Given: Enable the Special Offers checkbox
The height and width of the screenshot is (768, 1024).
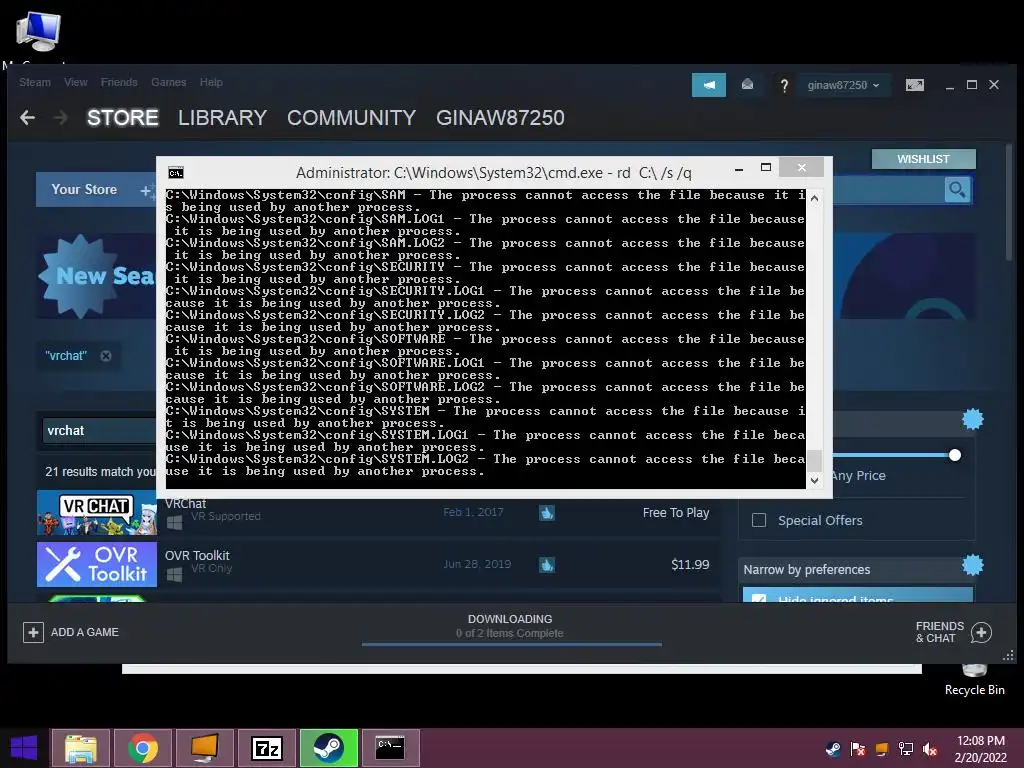Looking at the screenshot, I should [759, 520].
